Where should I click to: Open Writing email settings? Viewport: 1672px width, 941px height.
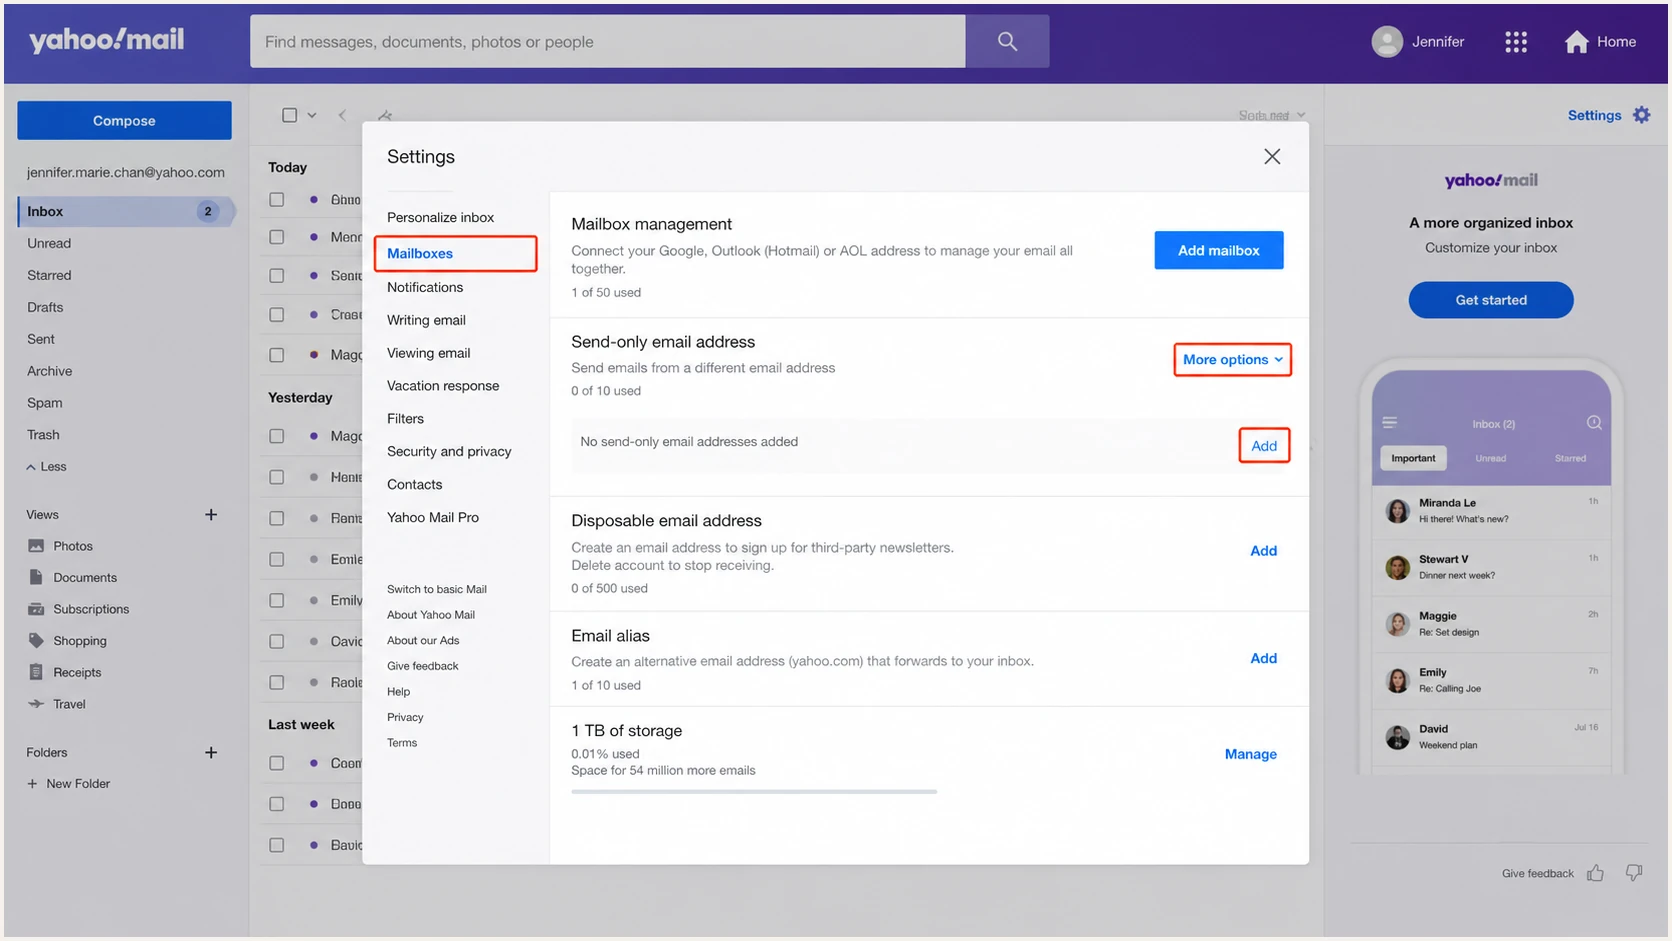point(426,320)
